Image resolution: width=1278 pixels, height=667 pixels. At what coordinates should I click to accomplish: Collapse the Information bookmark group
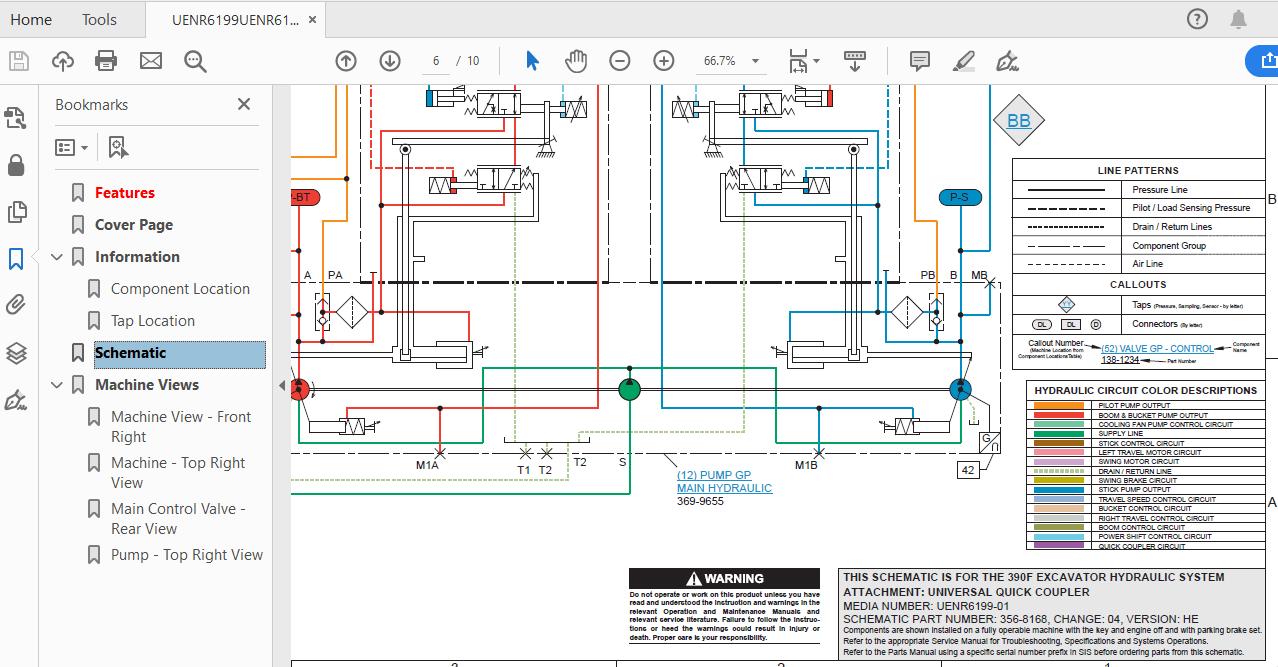pyautogui.click(x=57, y=257)
